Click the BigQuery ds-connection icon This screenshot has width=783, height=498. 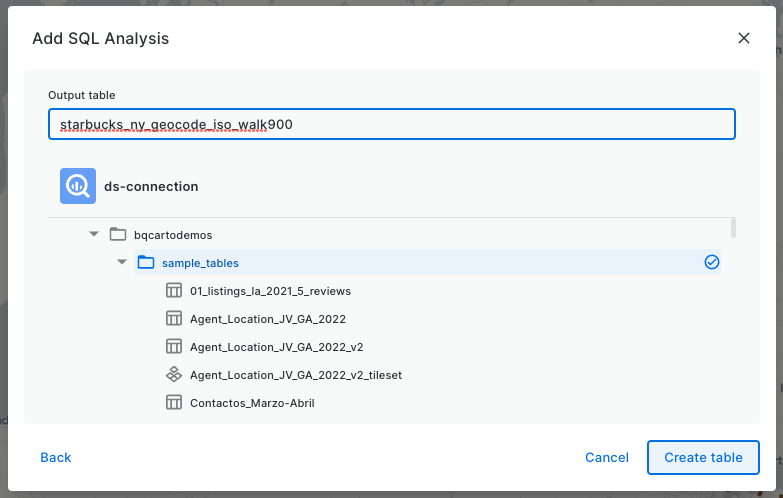pyautogui.click(x=77, y=186)
